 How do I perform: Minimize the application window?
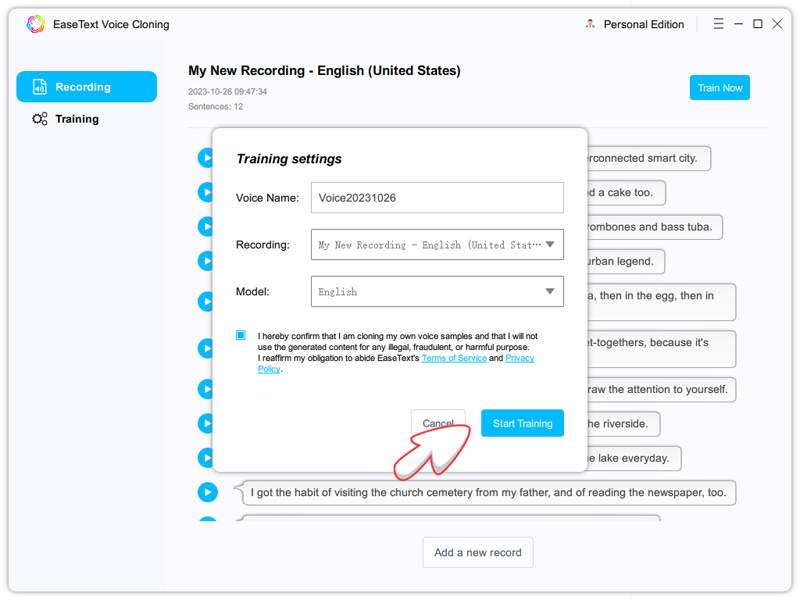pos(738,24)
